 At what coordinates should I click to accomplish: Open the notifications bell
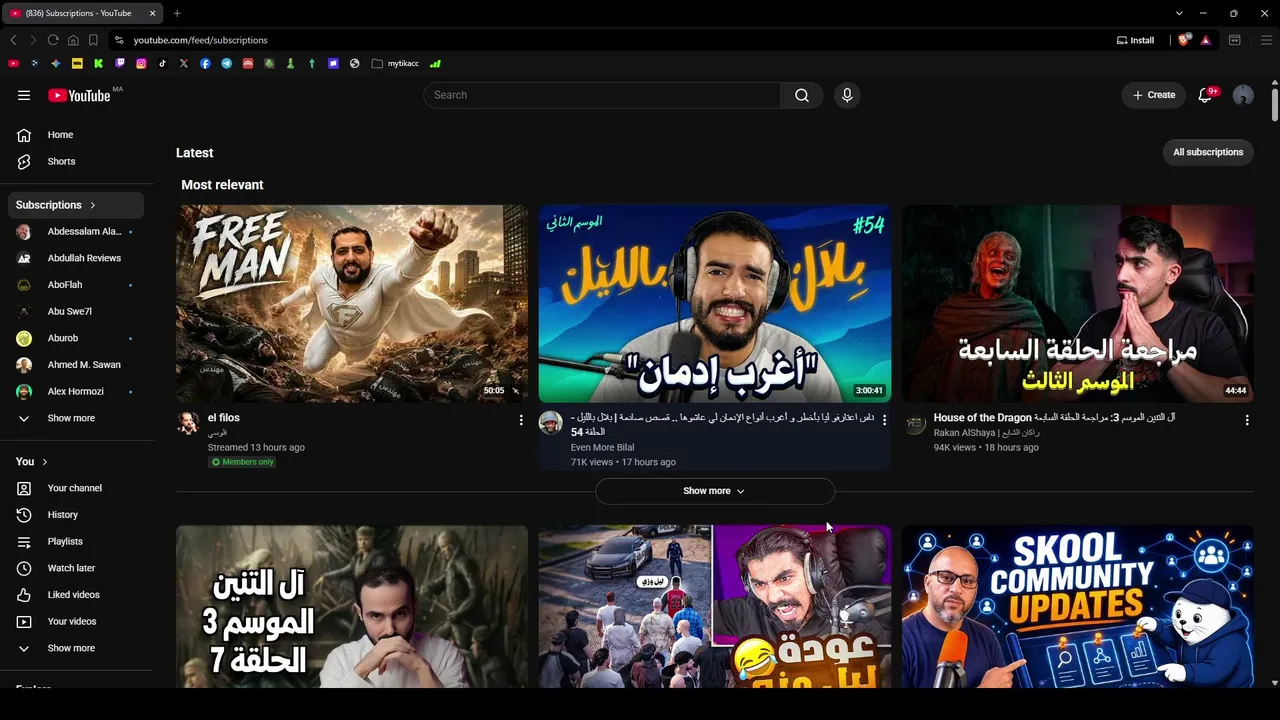click(x=1205, y=95)
